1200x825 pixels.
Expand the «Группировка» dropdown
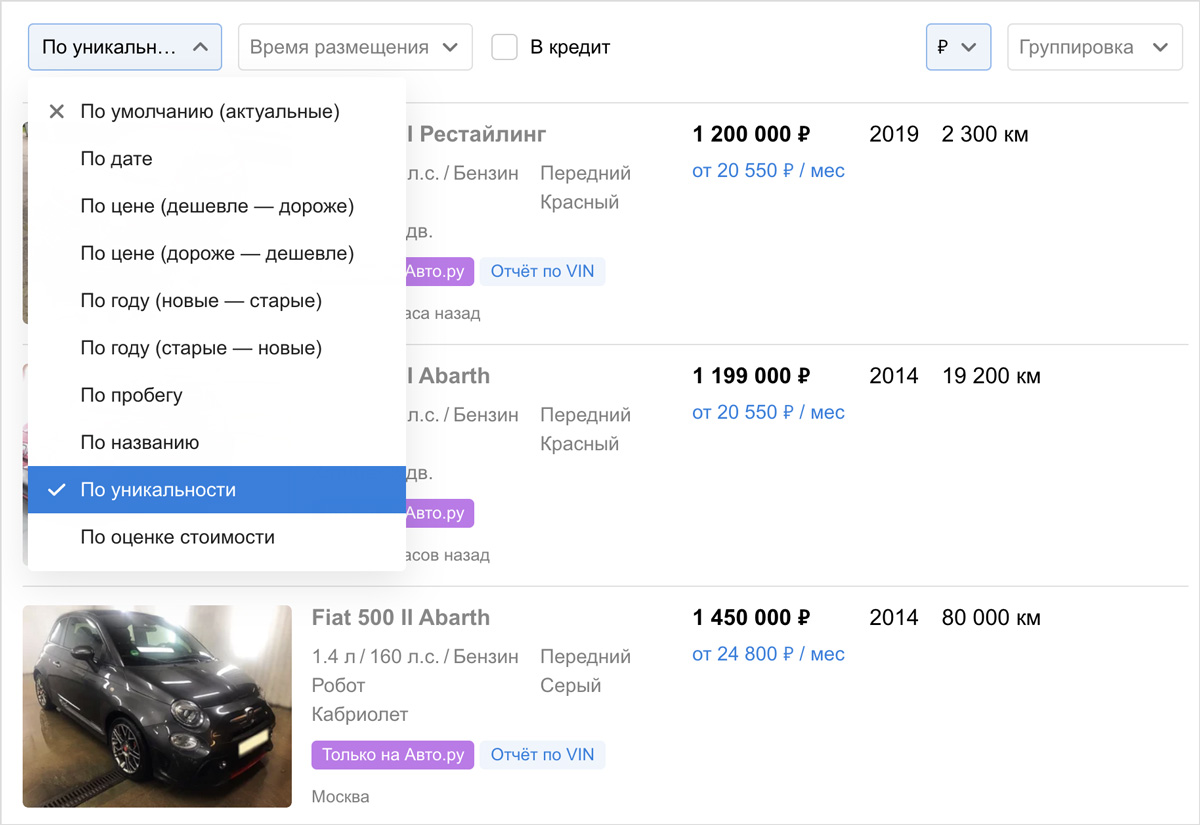point(1095,47)
